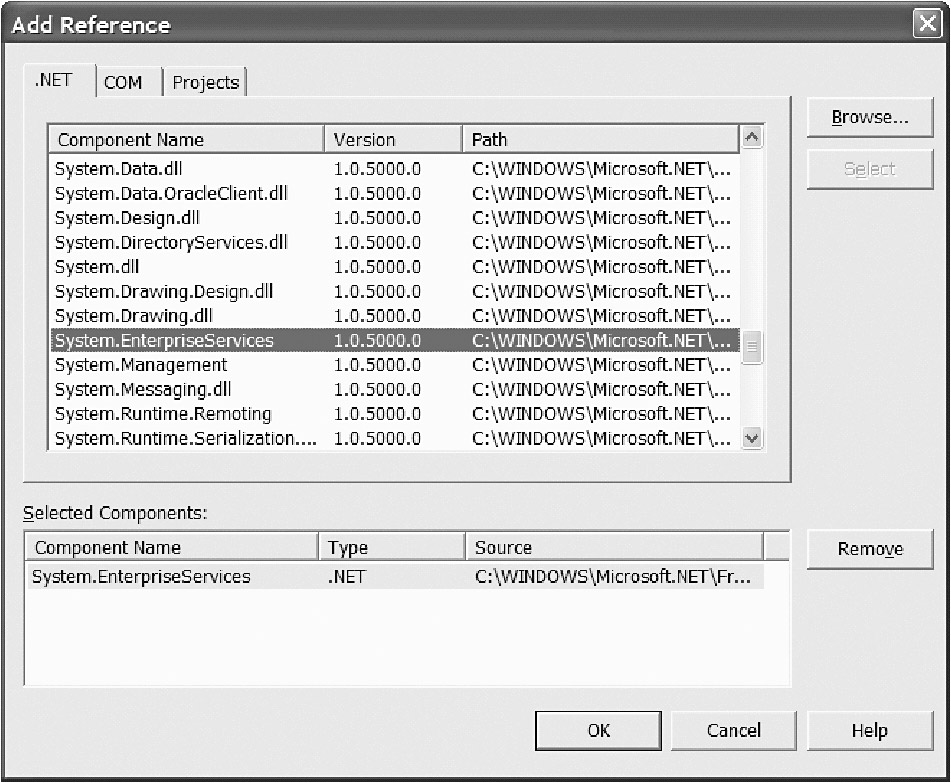The height and width of the screenshot is (783, 951).
Task: Click Cancel to dismiss dialog
Action: (x=733, y=730)
